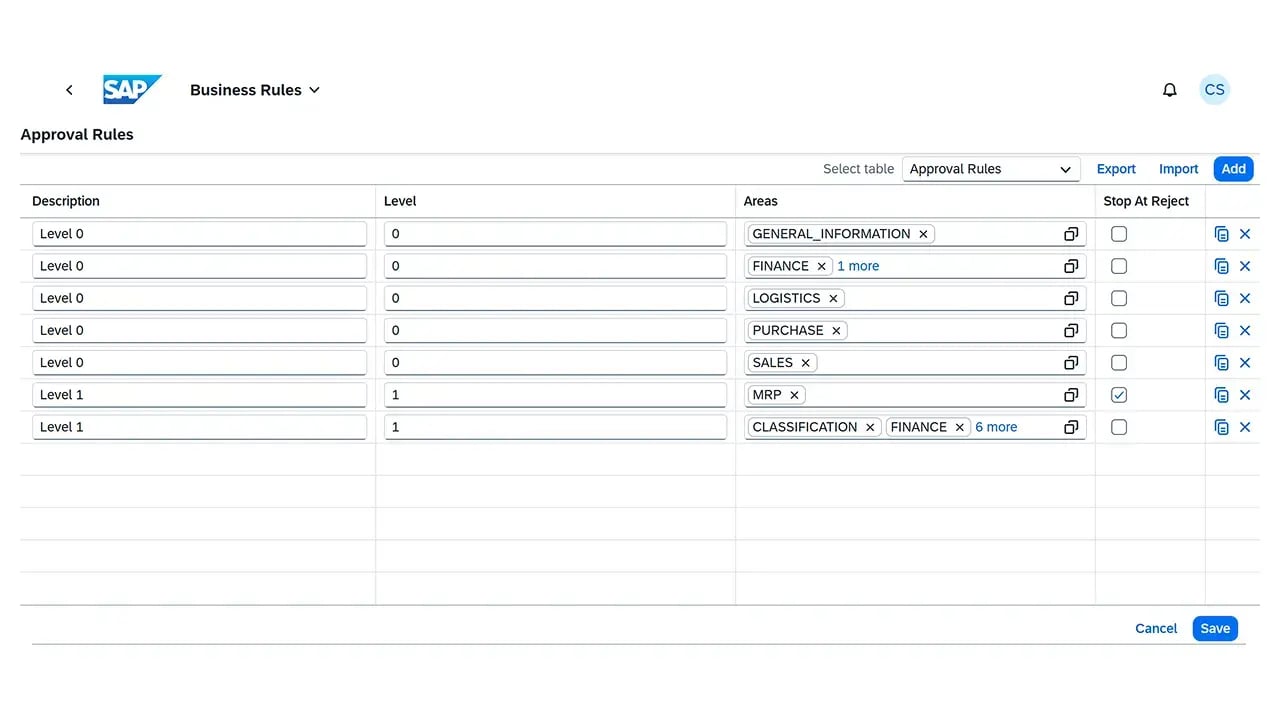This screenshot has width=1280, height=720.
Task: Remove the SALES token
Action: click(x=805, y=363)
